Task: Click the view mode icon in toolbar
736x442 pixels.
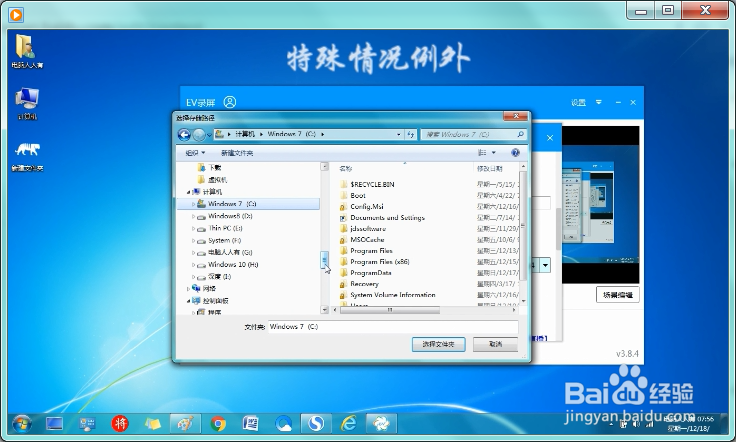Action: [482, 152]
